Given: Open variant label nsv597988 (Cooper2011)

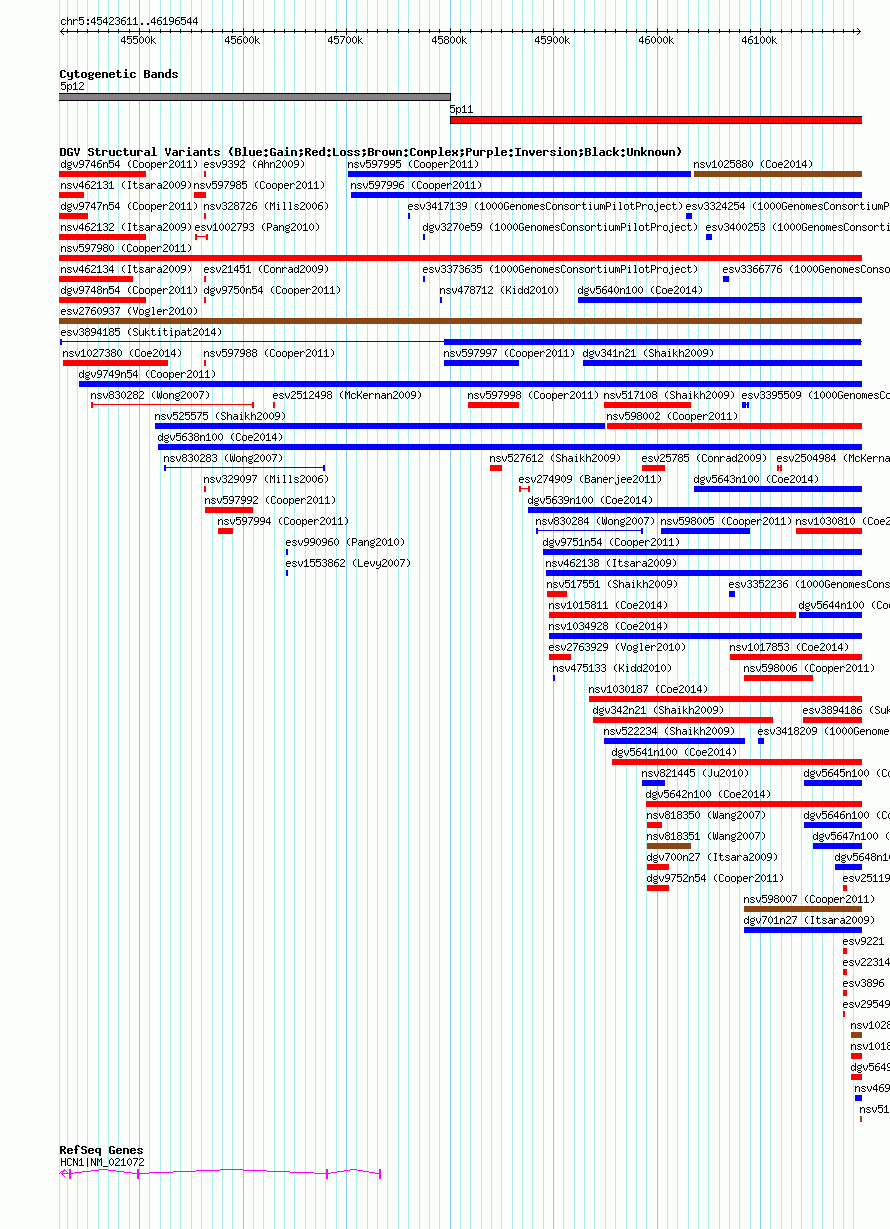Looking at the screenshot, I should [270, 353].
